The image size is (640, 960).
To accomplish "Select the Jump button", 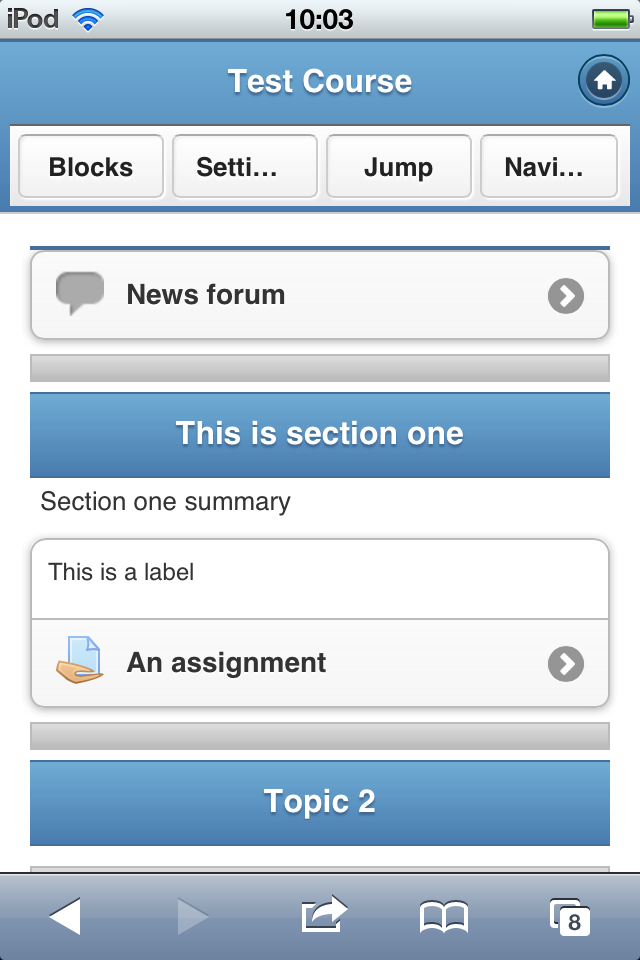I will click(x=399, y=167).
